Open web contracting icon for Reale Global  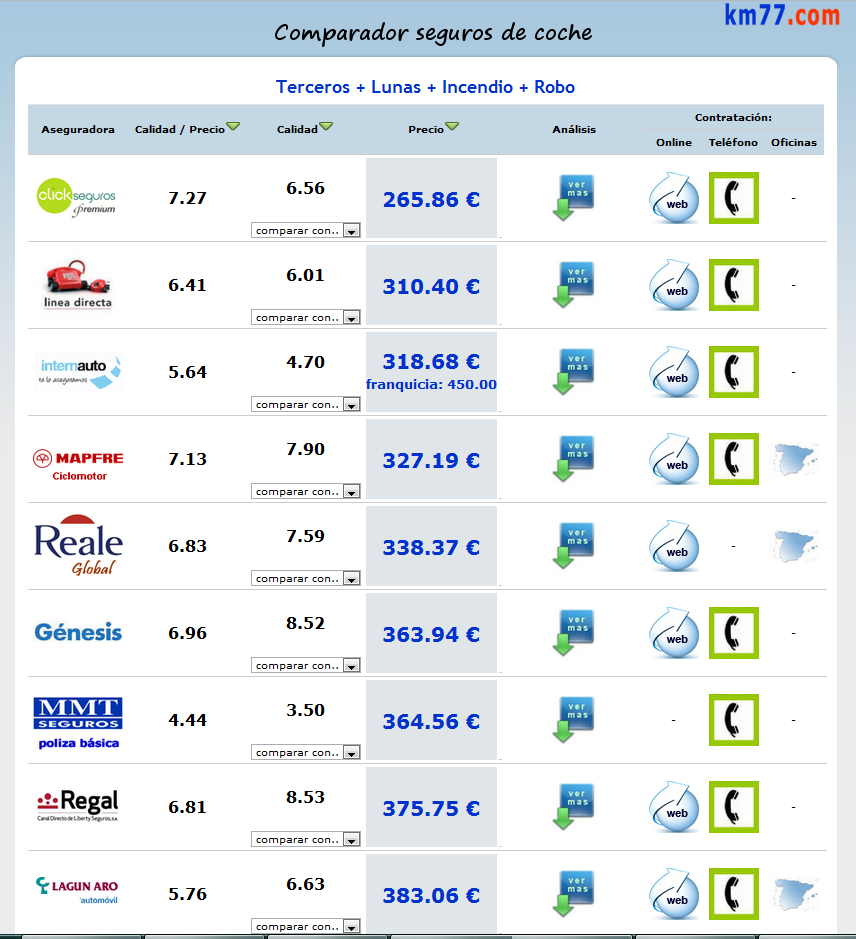coord(674,546)
